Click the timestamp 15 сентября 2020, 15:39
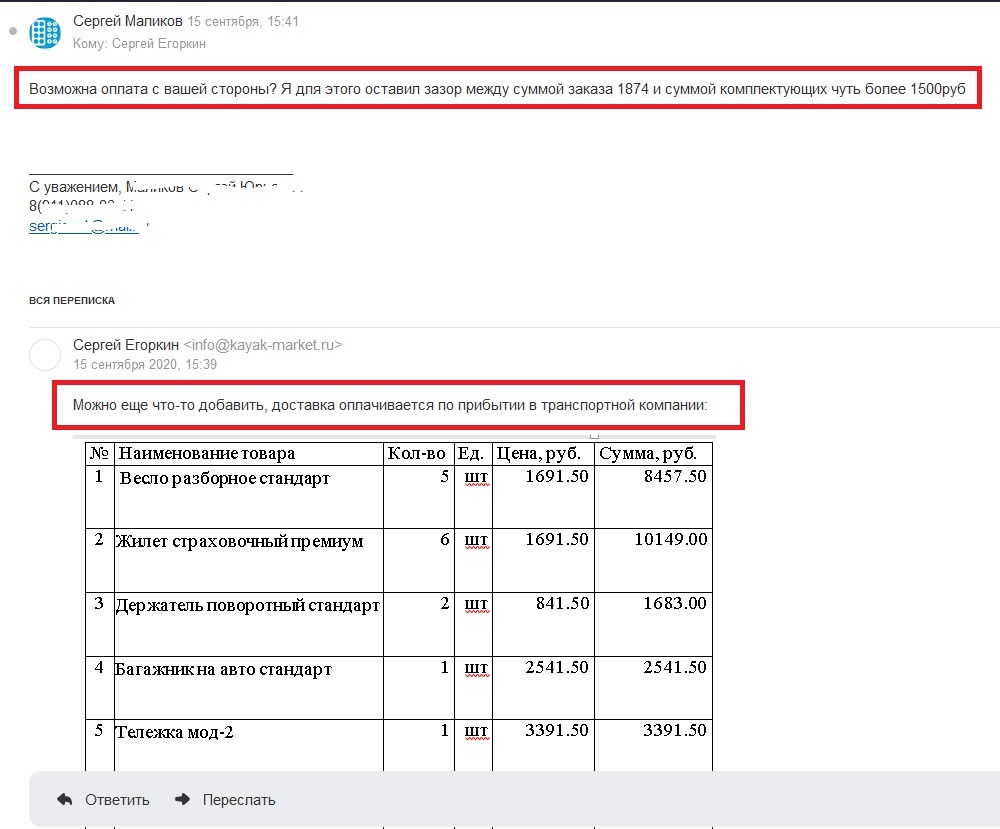Screen dimensions: 1000x829 [145, 365]
